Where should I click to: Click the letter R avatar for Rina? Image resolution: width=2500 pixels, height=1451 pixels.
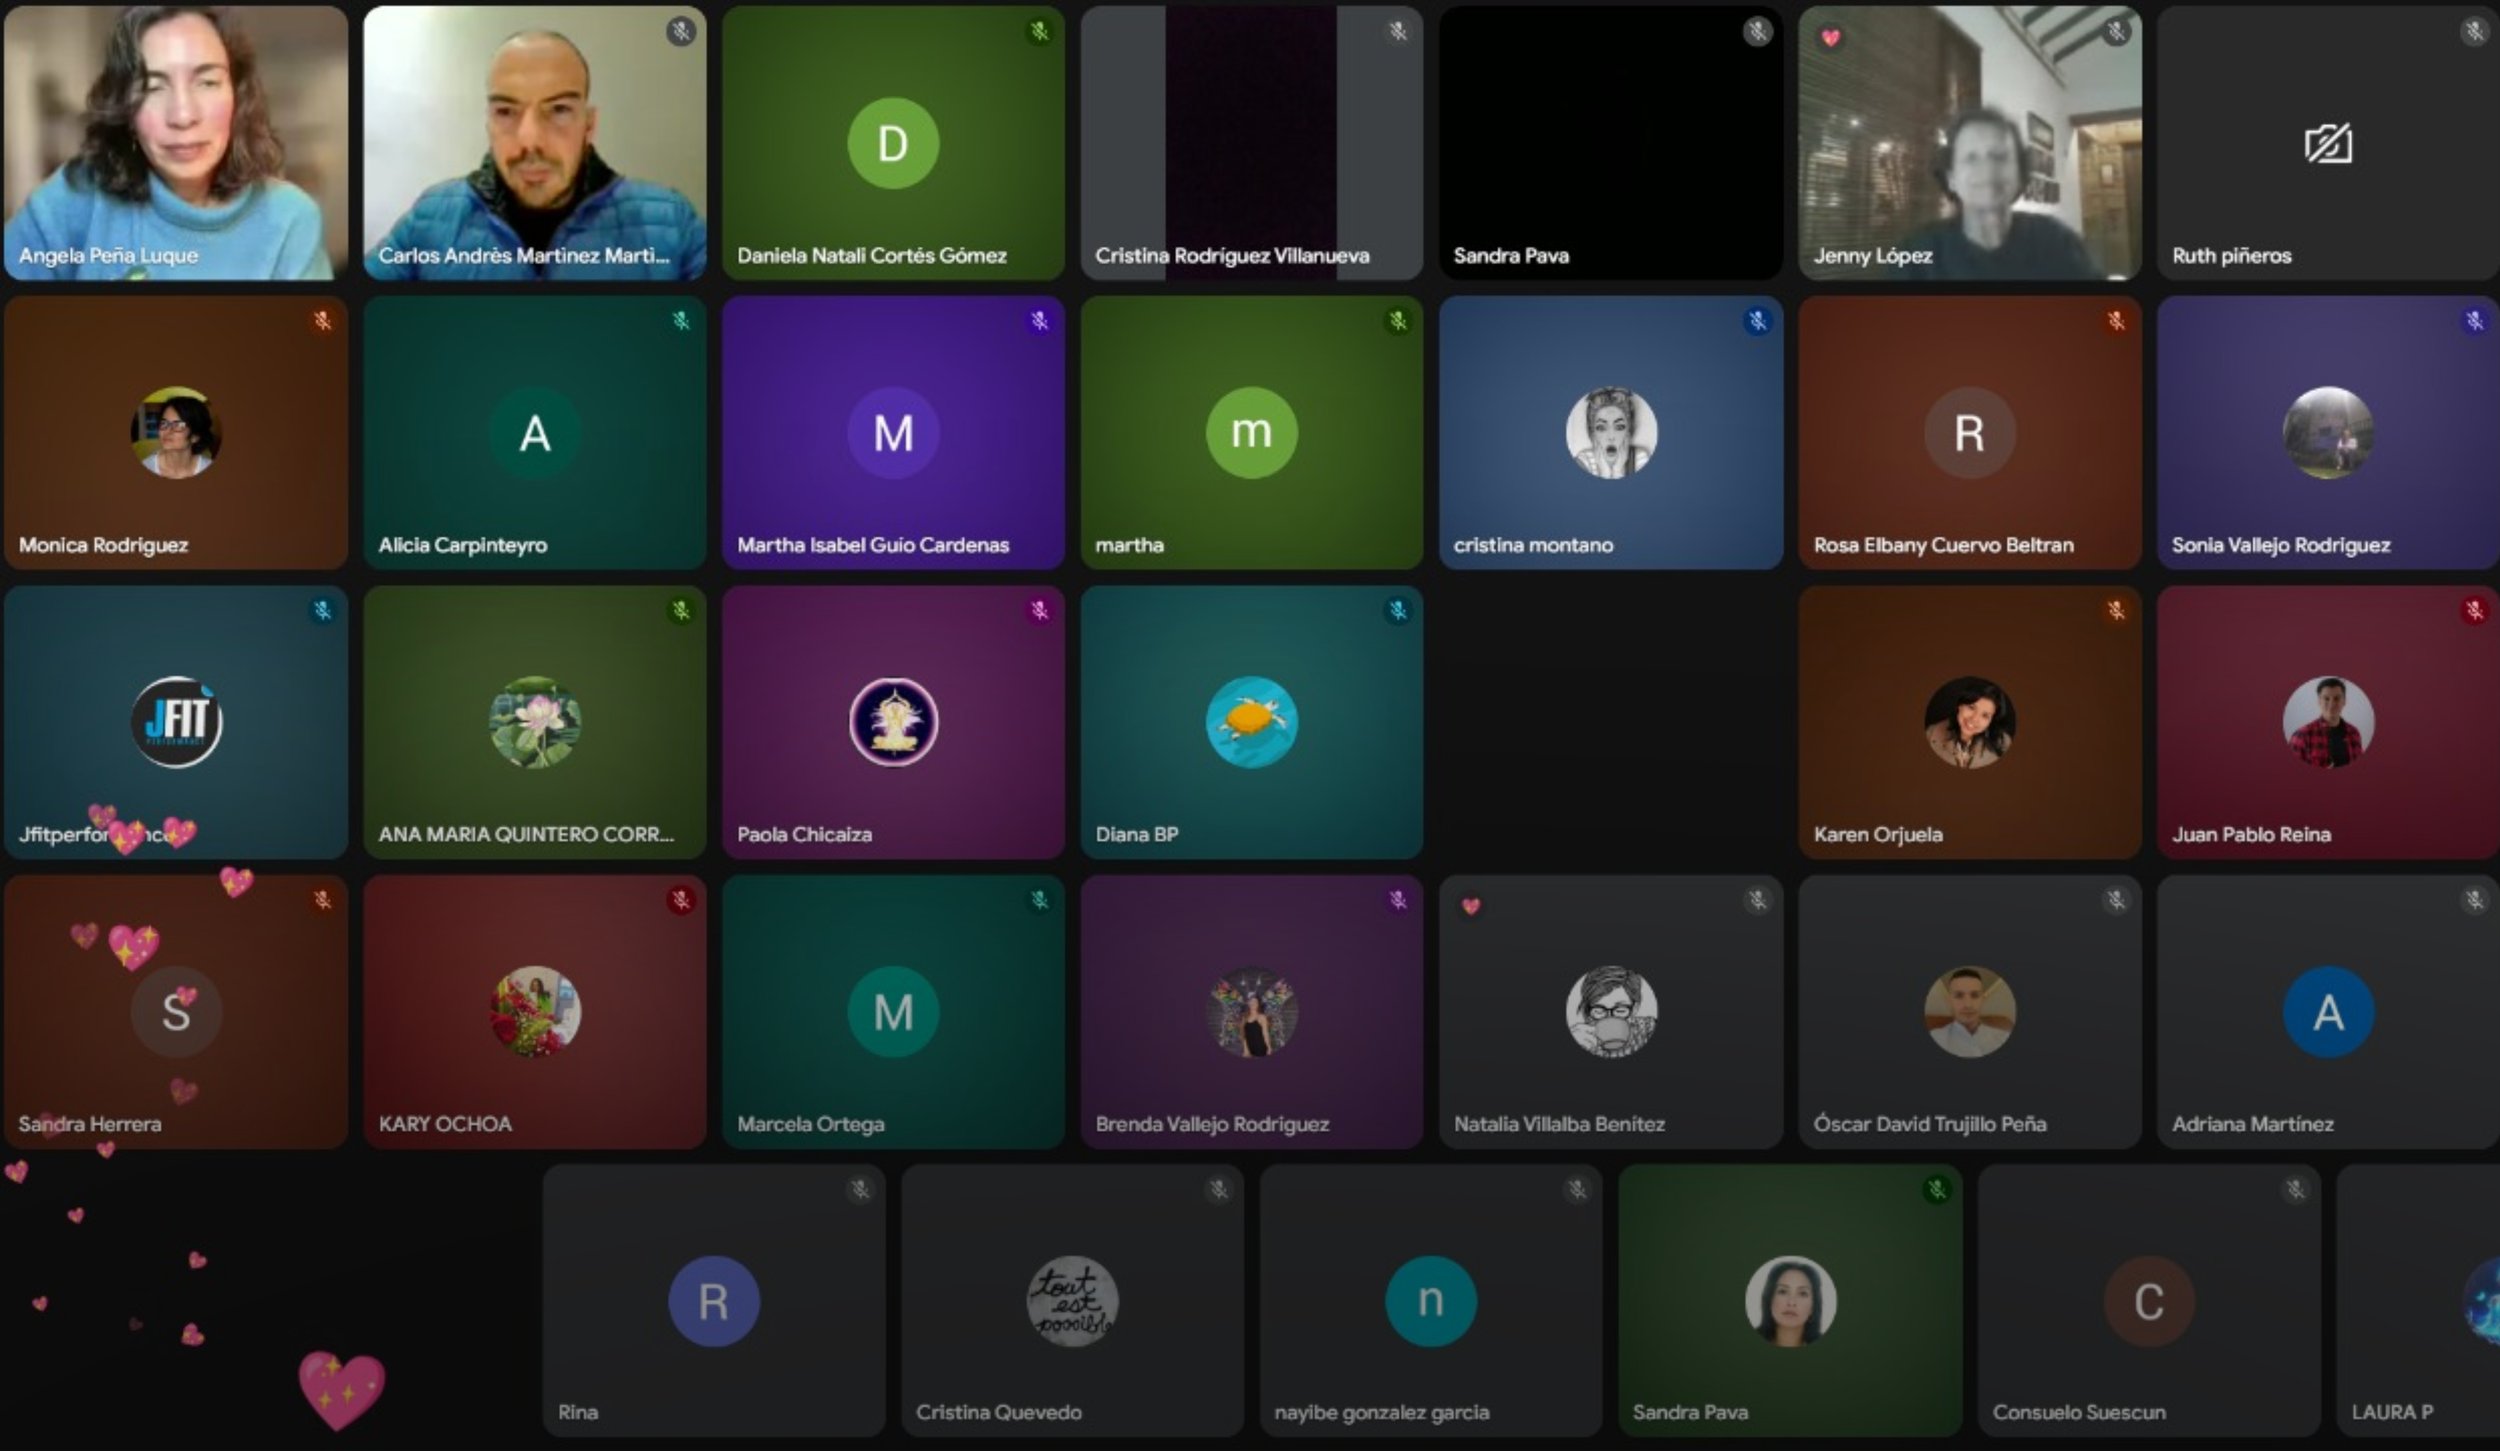click(x=713, y=1301)
